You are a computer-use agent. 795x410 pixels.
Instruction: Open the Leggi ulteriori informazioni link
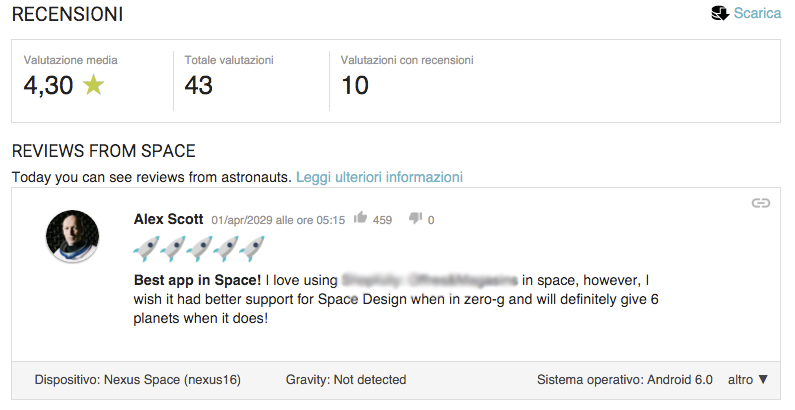379,177
